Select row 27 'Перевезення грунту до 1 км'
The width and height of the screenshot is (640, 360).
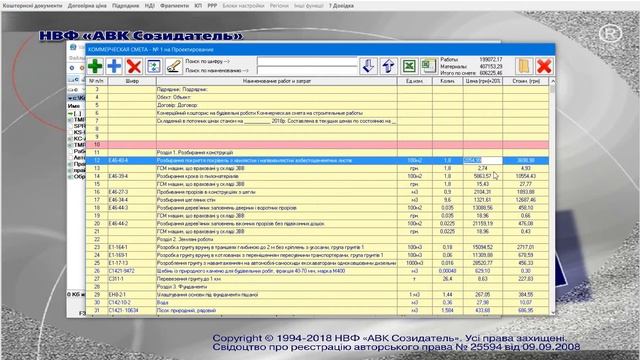coord(317,279)
